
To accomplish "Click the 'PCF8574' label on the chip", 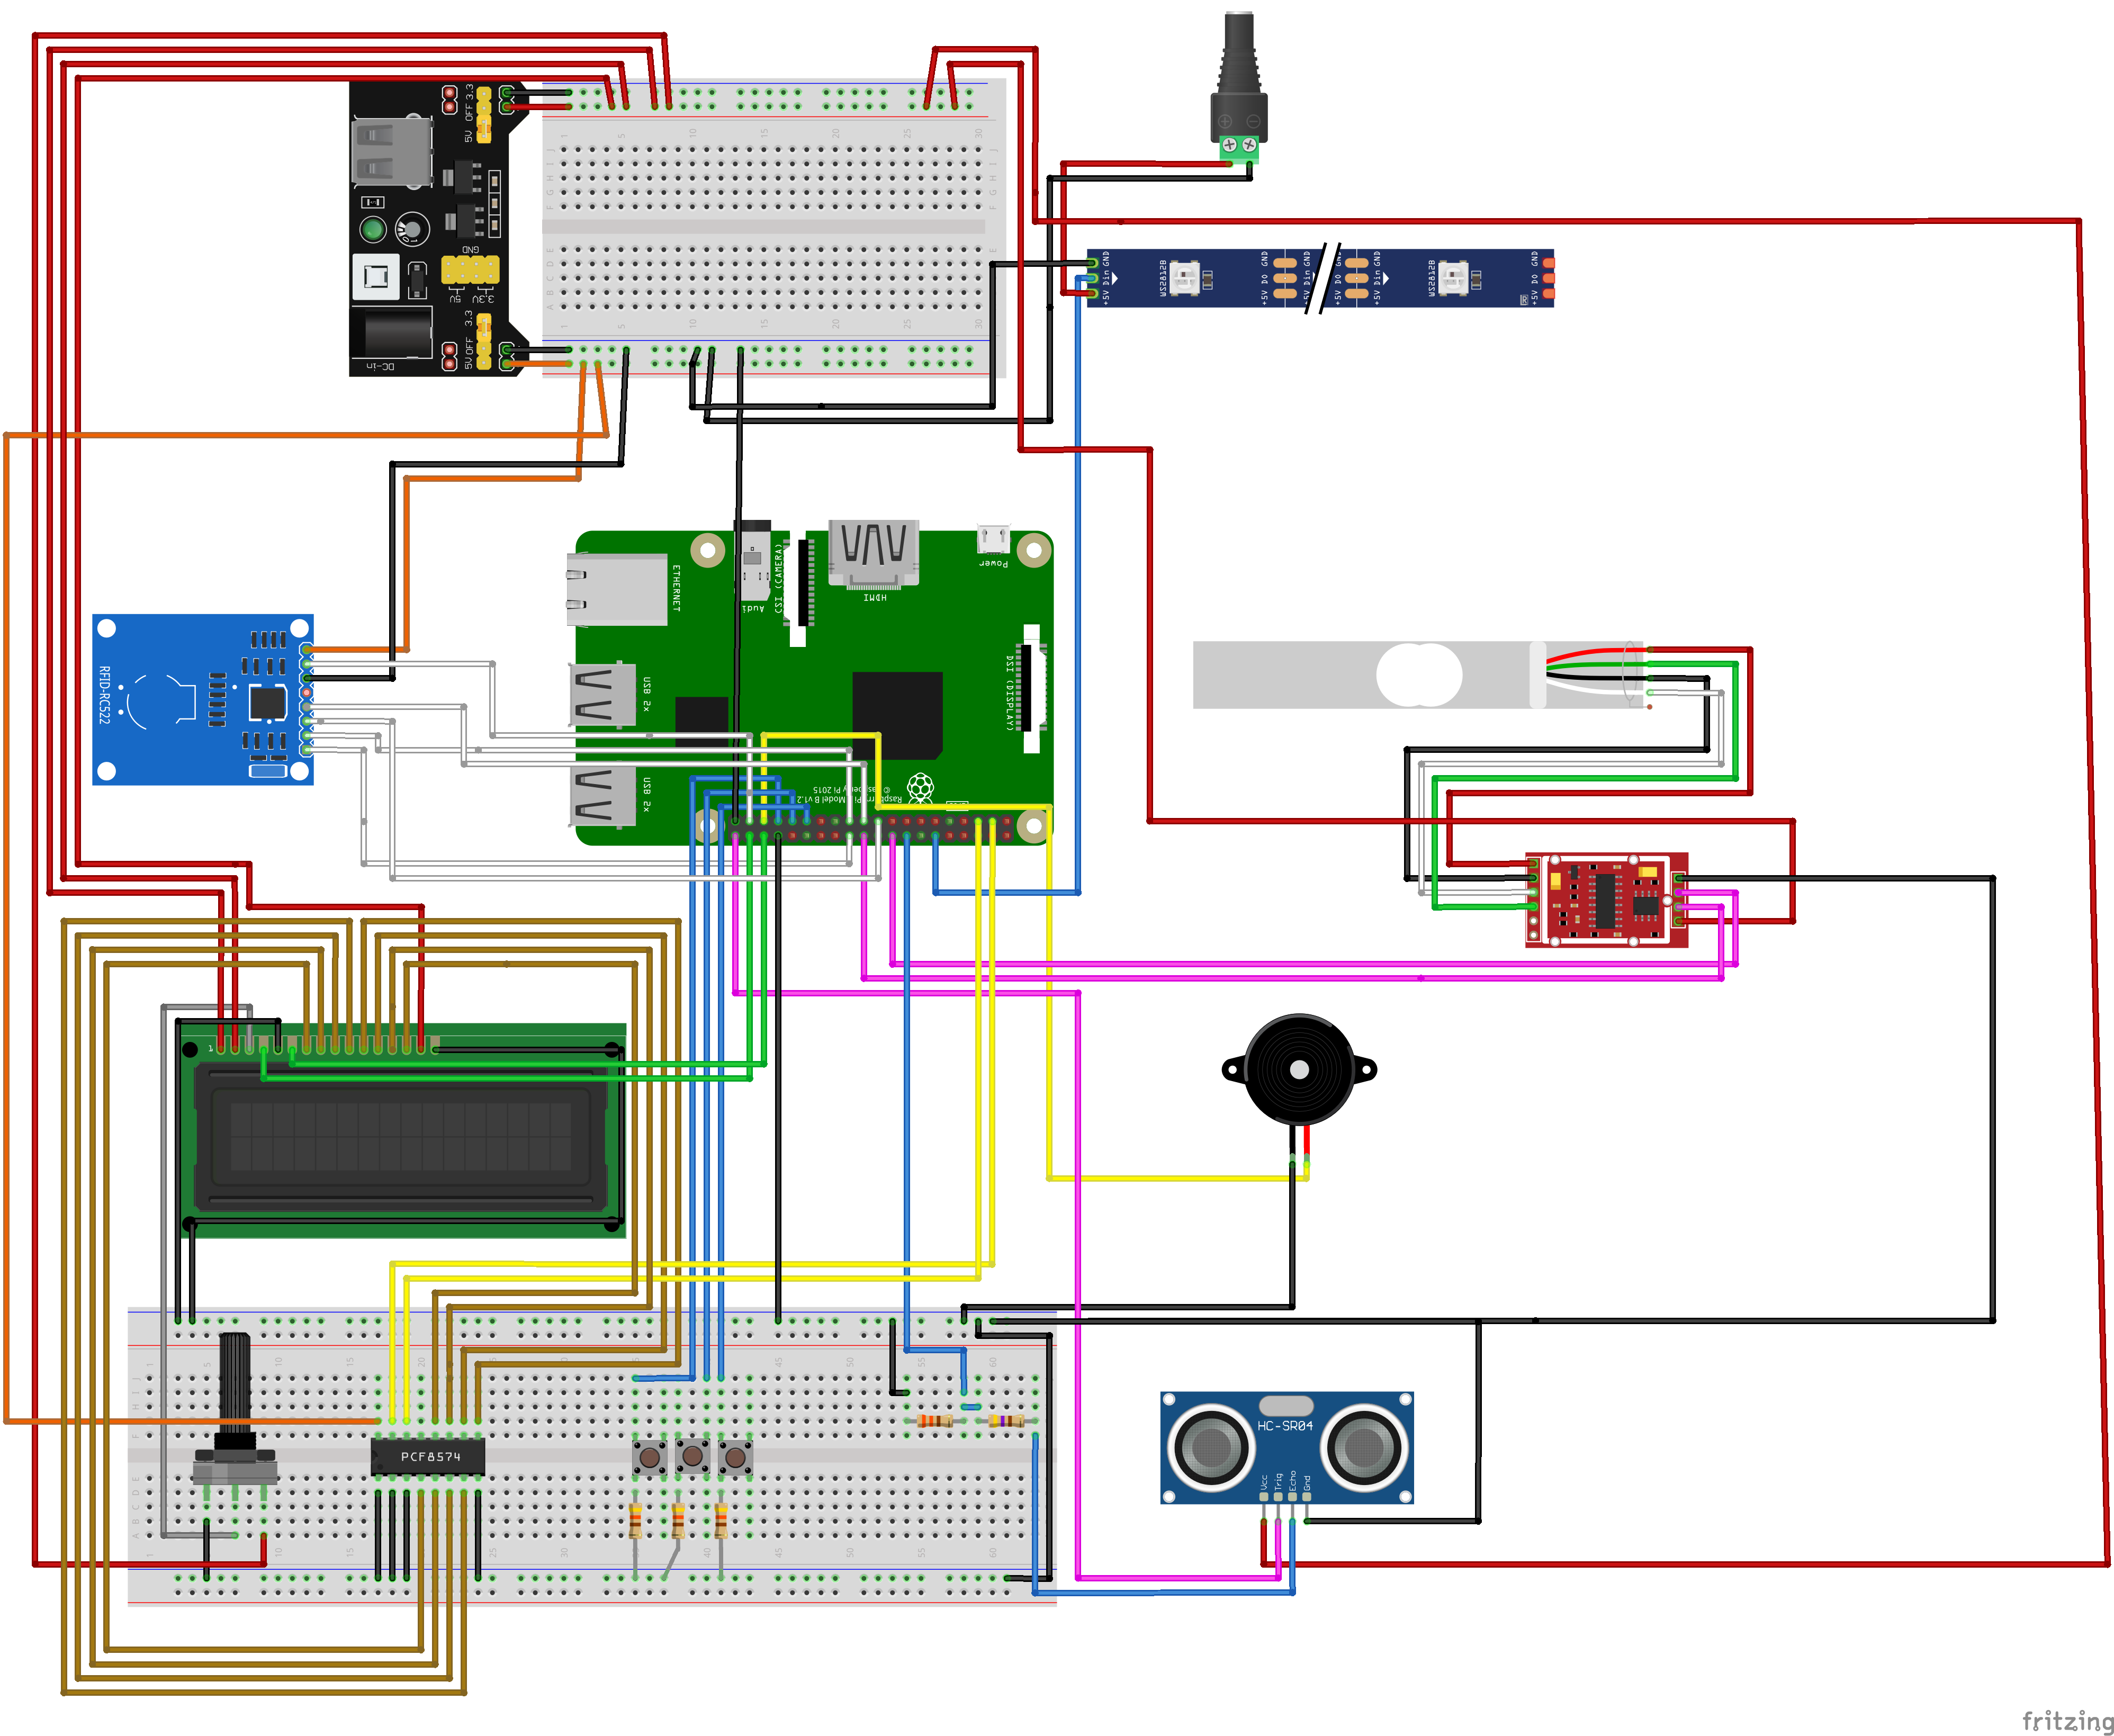I will (x=430, y=1457).
